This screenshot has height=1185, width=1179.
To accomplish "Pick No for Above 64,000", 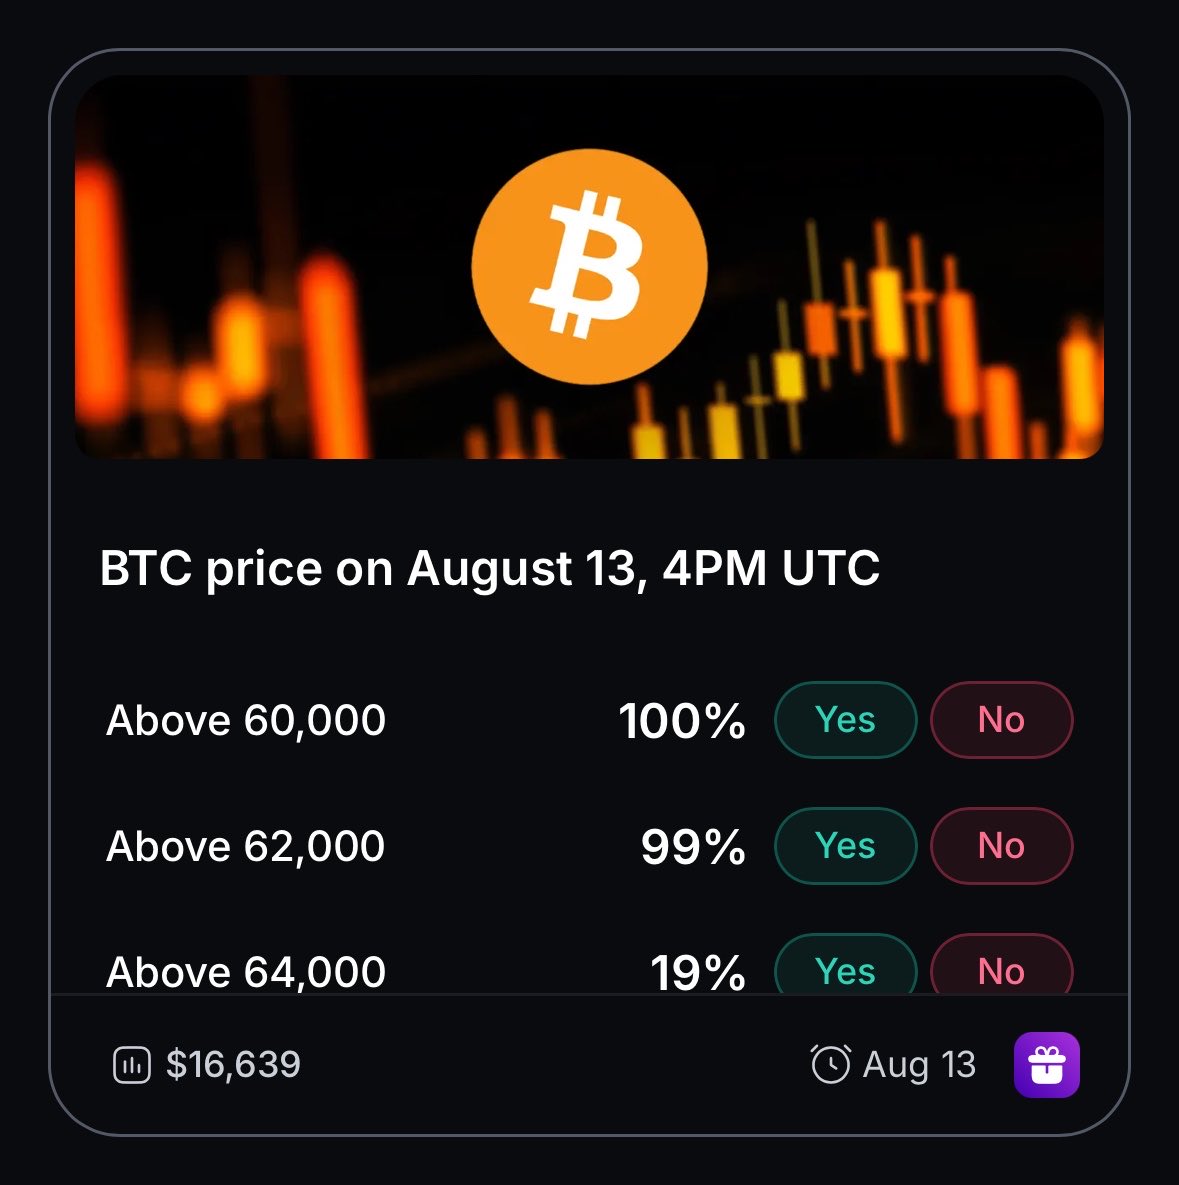I will (x=1001, y=964).
